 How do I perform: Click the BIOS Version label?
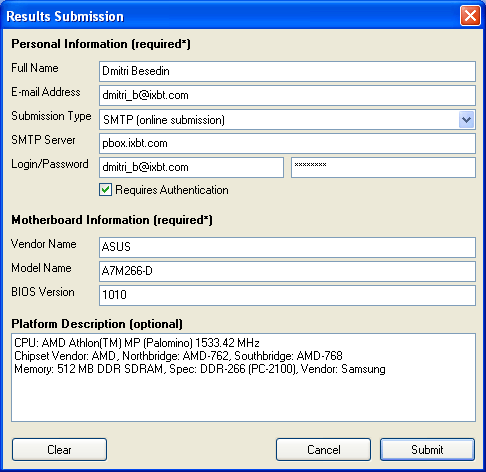(43, 292)
